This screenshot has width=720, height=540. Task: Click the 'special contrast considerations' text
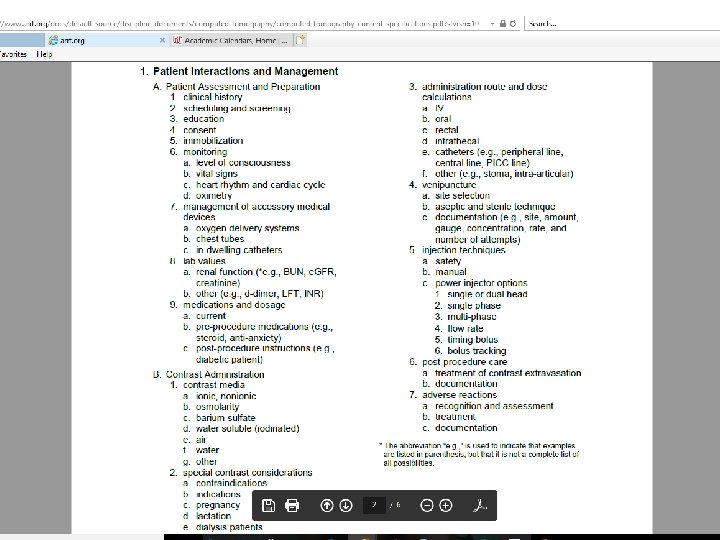[x=248, y=472]
